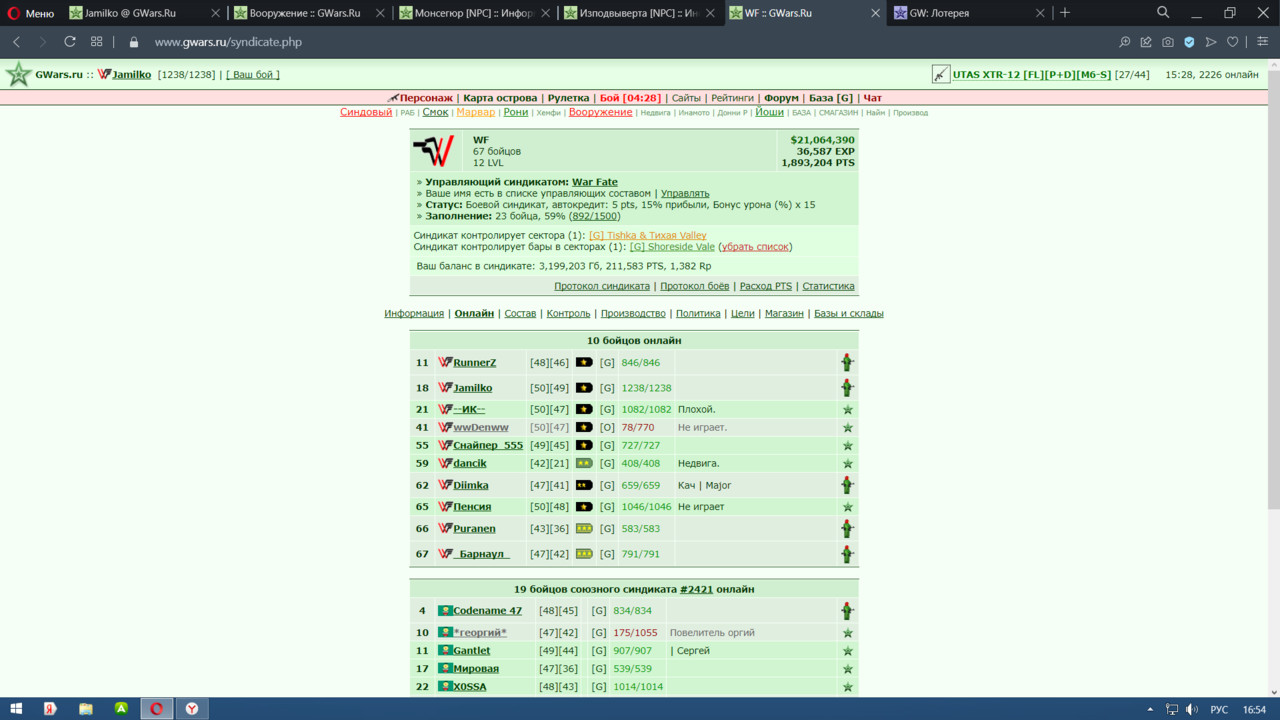Click the WF syndicate emblem image
The width and height of the screenshot is (1280, 720).
pyautogui.click(x=434, y=151)
